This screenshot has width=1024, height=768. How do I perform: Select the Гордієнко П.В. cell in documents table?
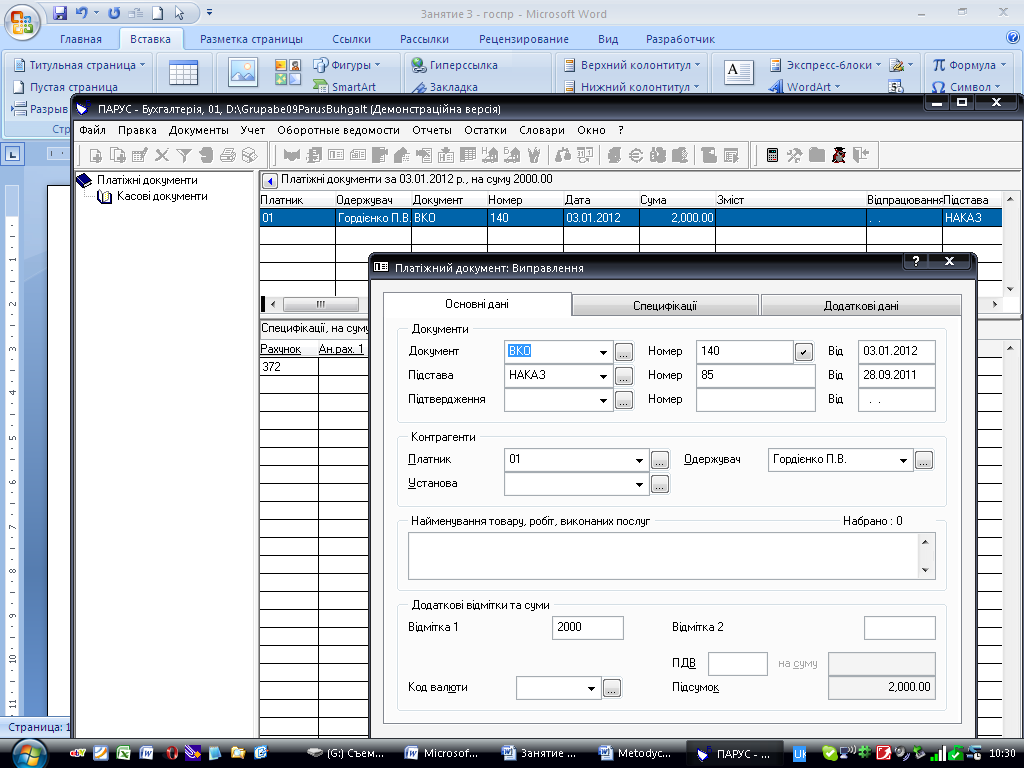374,217
